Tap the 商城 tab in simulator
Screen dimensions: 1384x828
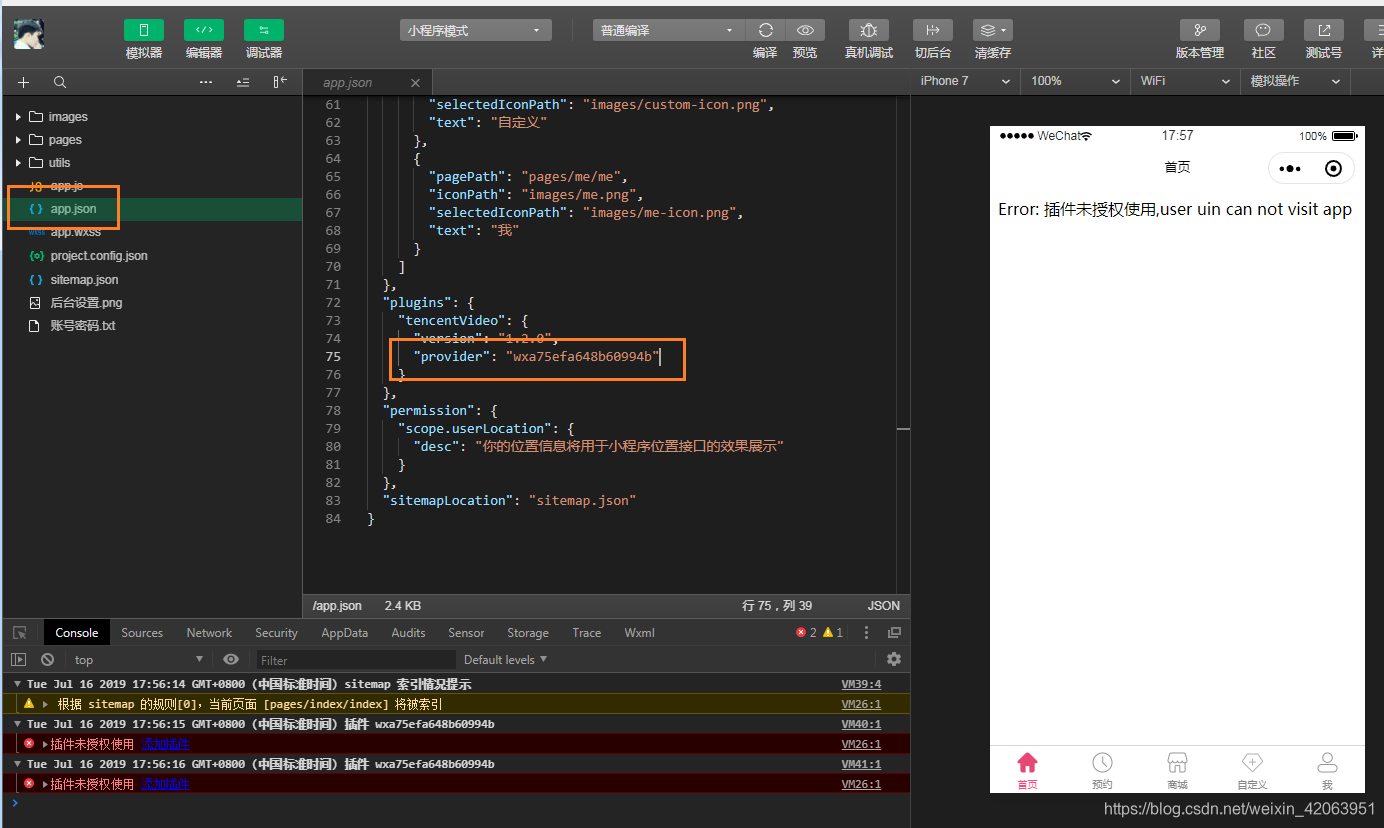[1177, 771]
